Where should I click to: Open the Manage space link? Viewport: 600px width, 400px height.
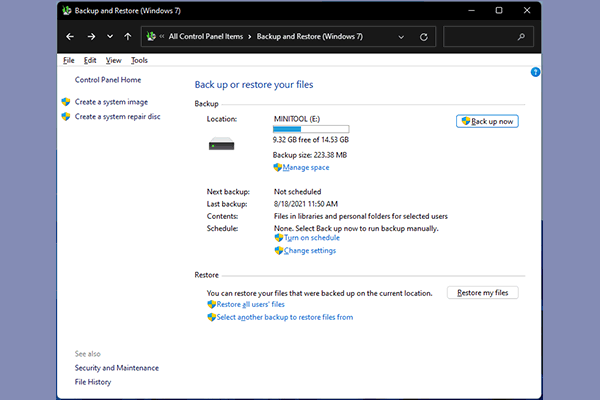pyautogui.click(x=306, y=168)
